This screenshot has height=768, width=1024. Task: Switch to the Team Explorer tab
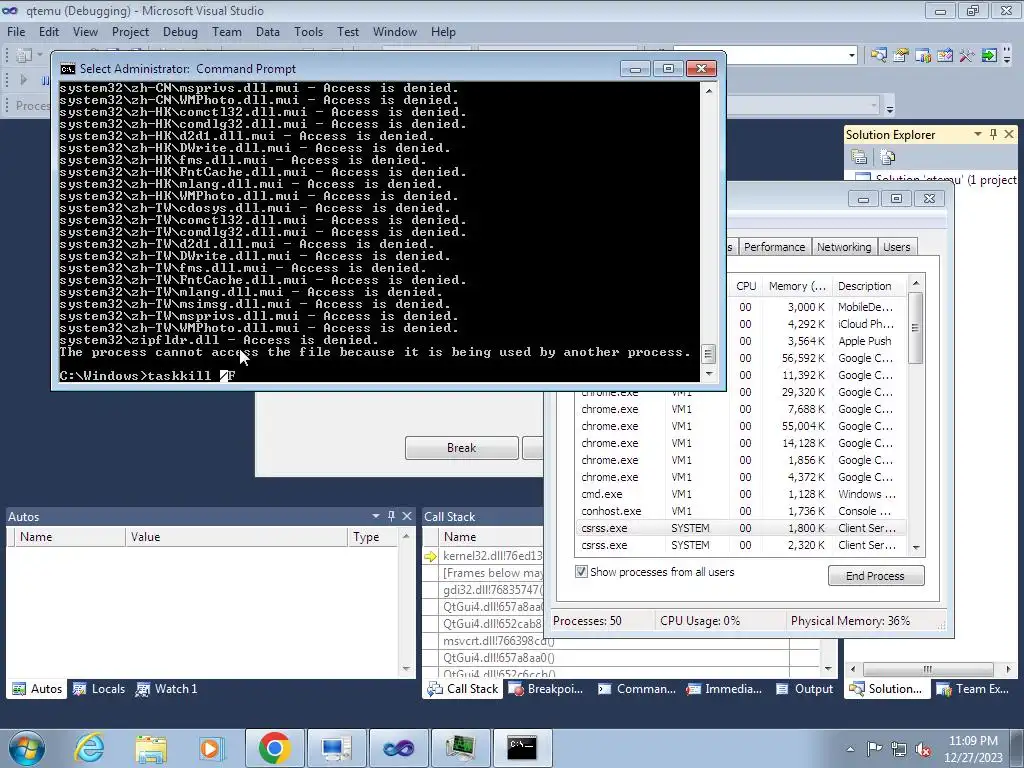[x=973, y=688]
